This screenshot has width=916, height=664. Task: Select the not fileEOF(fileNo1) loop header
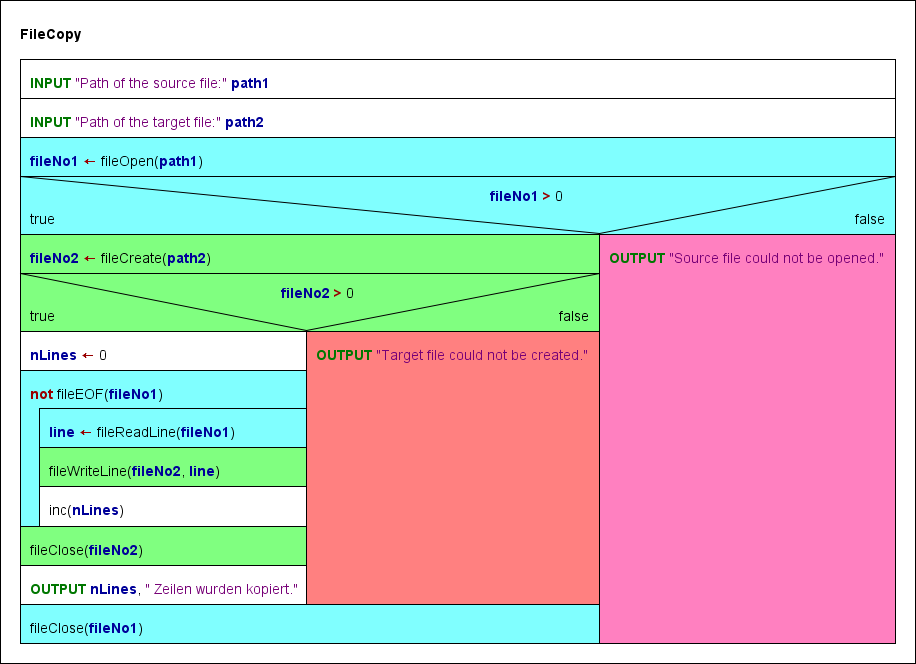[x=163, y=390]
